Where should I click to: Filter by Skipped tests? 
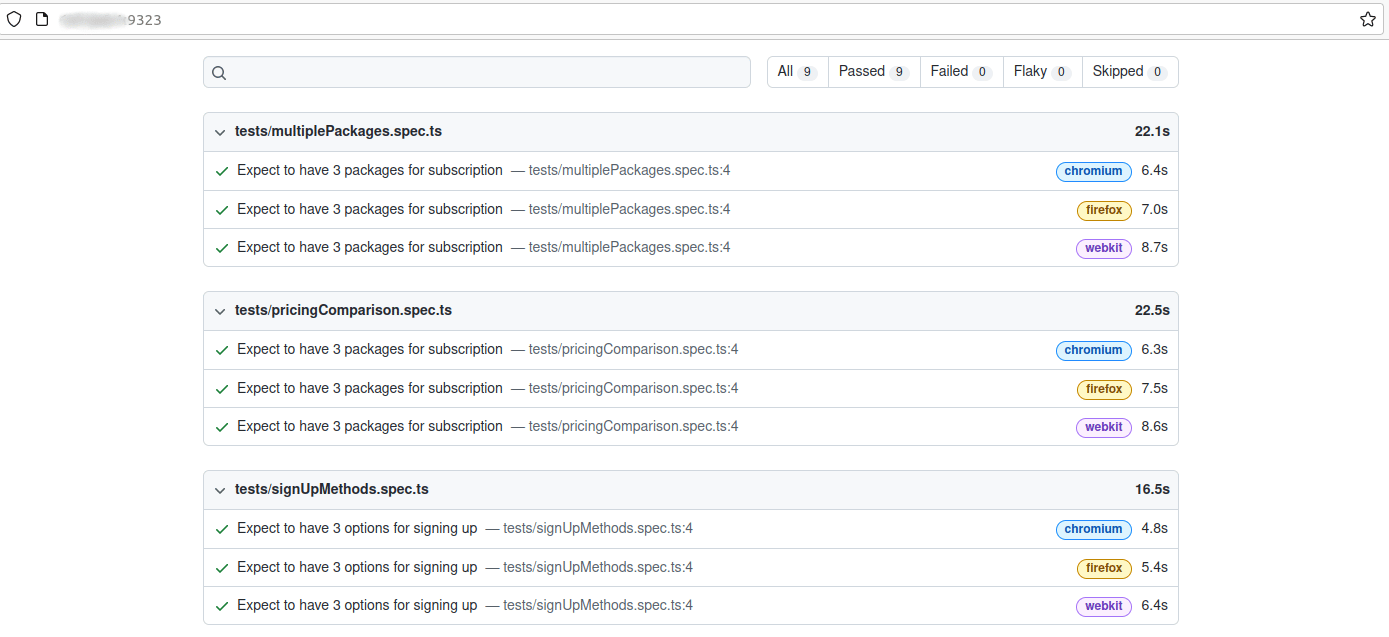pyautogui.click(x=1130, y=72)
